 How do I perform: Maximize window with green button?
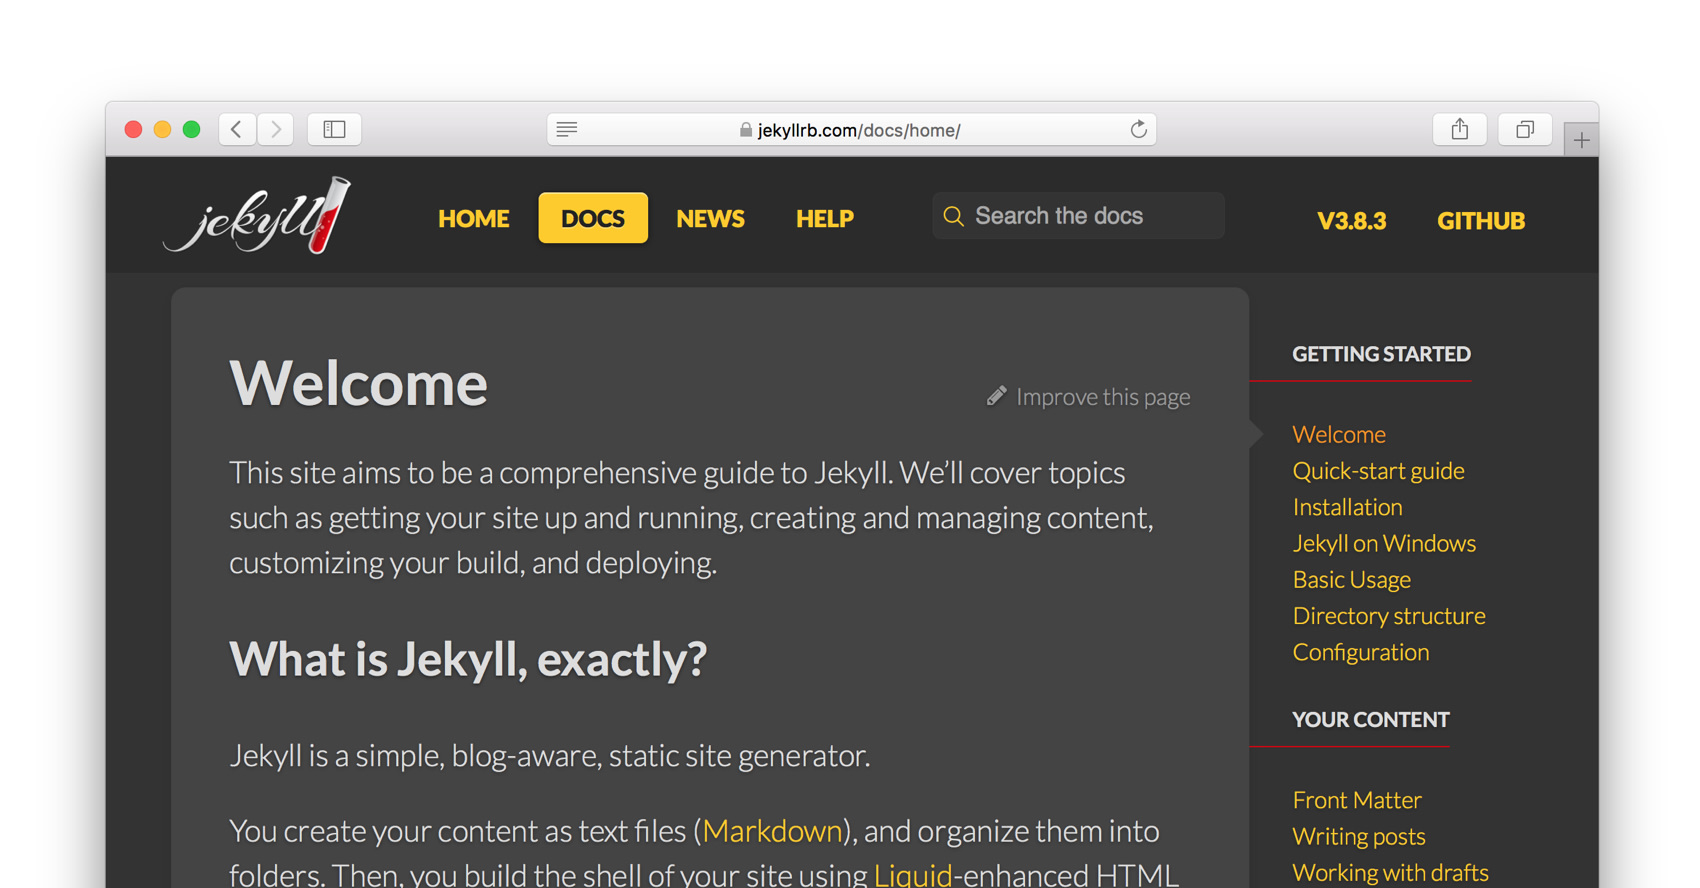pyautogui.click(x=191, y=129)
